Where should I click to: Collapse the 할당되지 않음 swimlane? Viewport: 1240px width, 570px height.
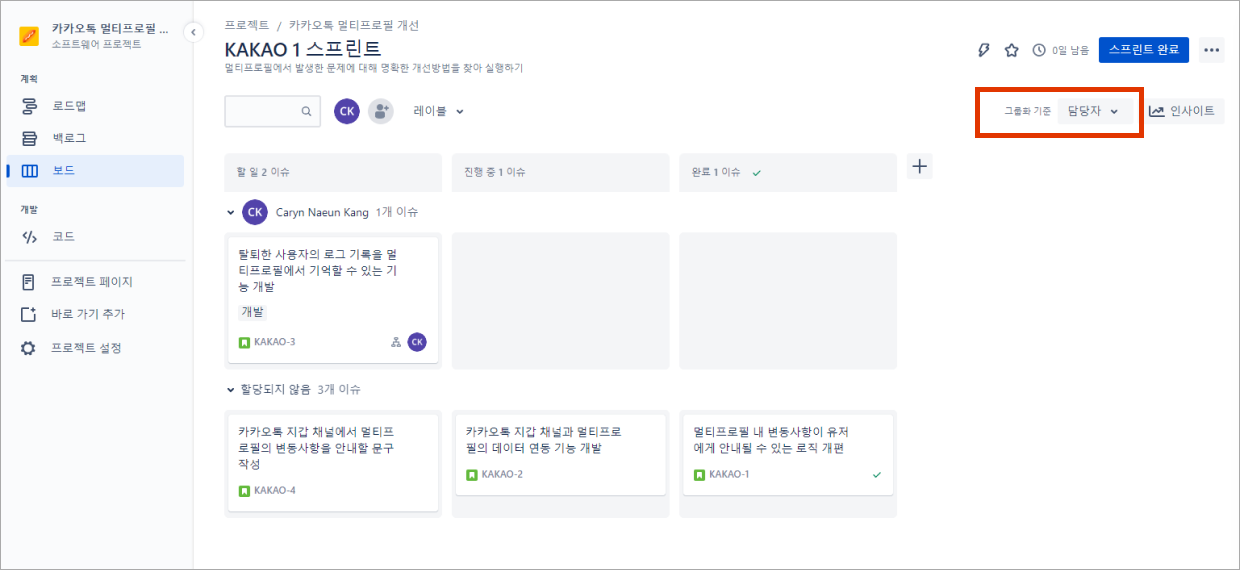[231, 389]
